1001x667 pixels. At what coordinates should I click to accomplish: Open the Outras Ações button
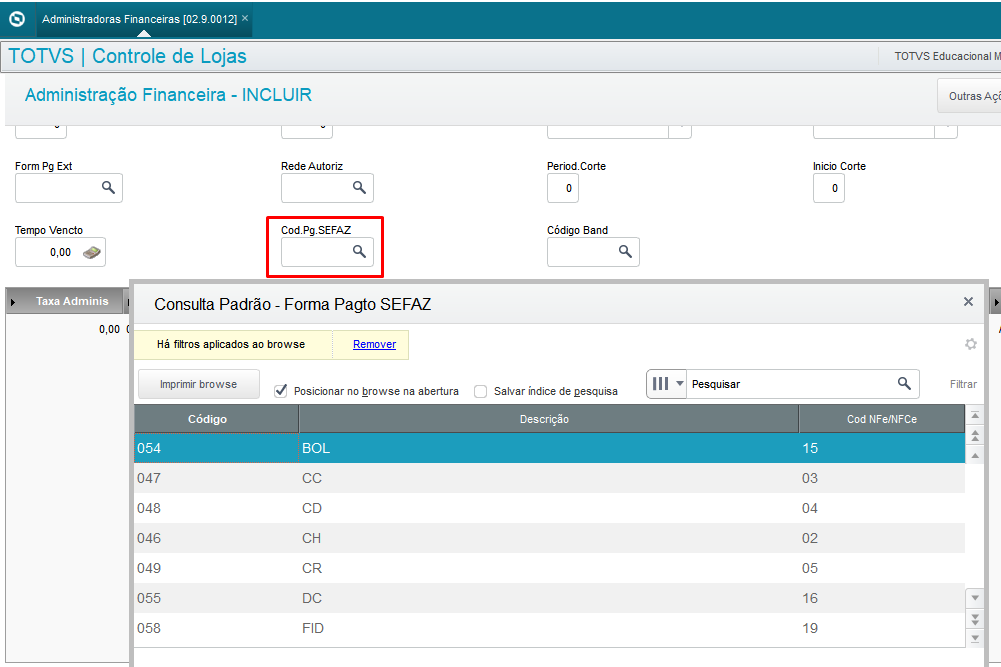970,96
